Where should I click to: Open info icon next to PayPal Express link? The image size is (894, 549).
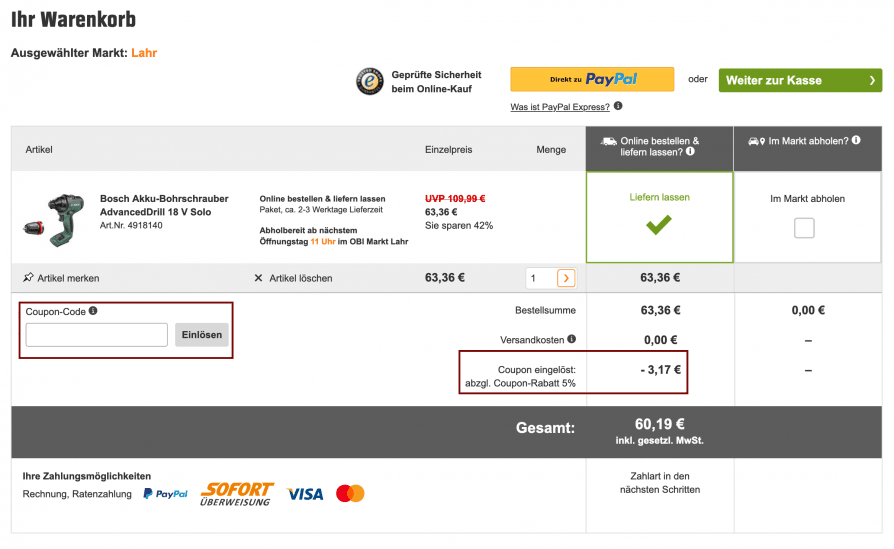click(618, 106)
